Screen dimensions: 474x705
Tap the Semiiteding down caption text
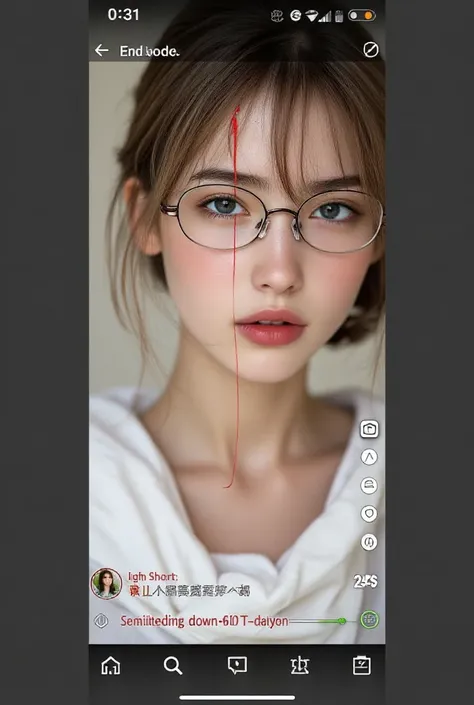[x=204, y=621]
